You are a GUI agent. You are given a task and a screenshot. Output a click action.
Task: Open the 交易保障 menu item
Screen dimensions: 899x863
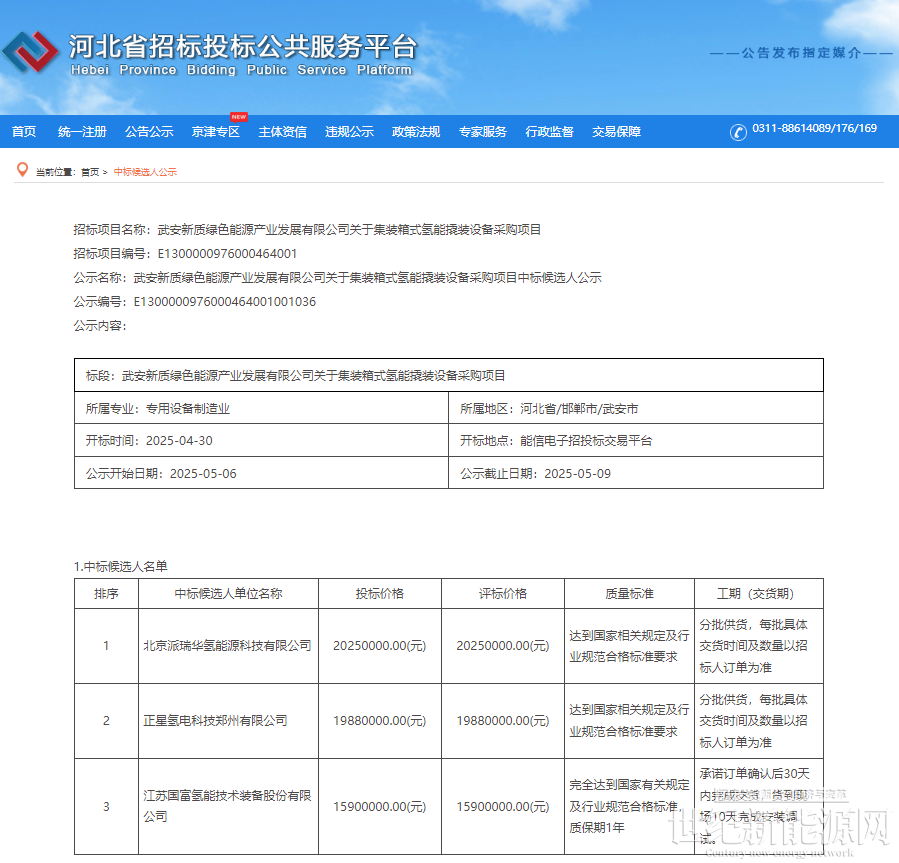(616, 132)
